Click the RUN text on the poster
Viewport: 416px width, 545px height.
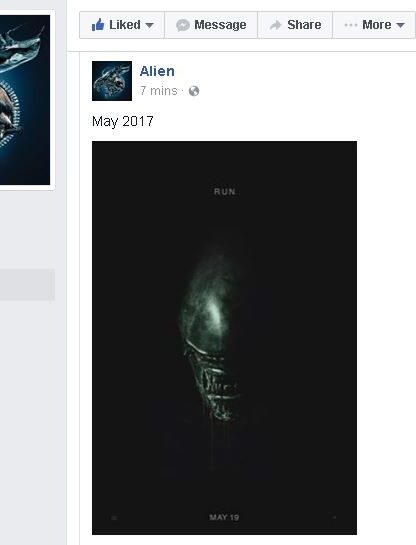pos(225,192)
